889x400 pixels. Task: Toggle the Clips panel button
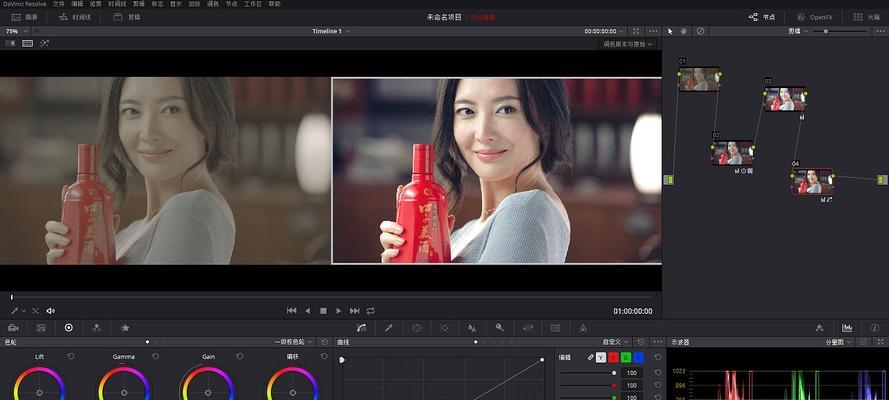click(x=126, y=17)
